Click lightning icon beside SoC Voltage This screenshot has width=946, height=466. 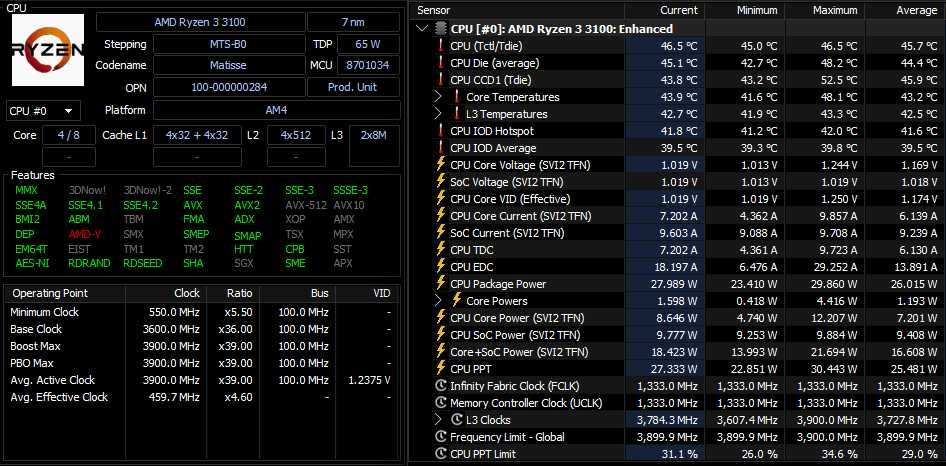(x=440, y=182)
